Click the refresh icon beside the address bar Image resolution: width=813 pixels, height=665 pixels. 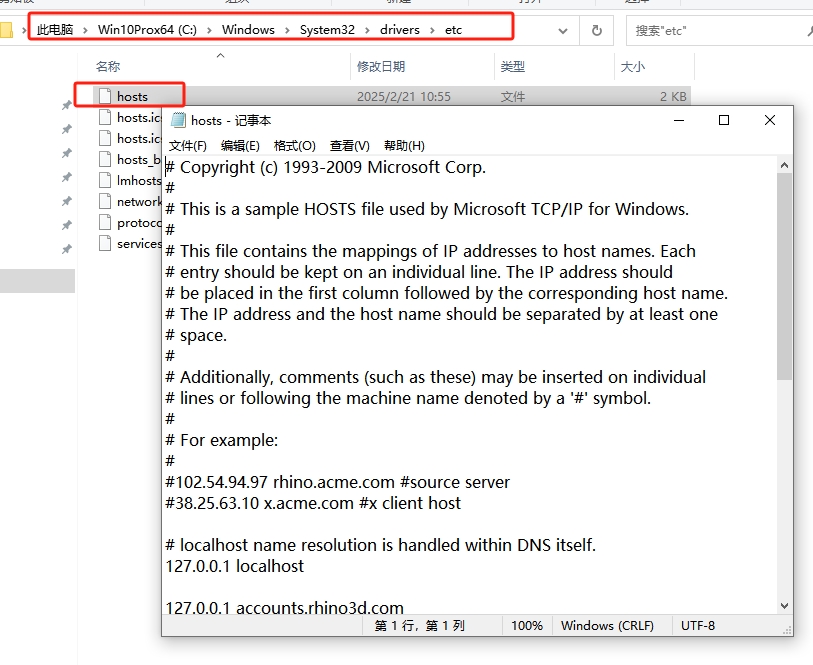coord(596,30)
